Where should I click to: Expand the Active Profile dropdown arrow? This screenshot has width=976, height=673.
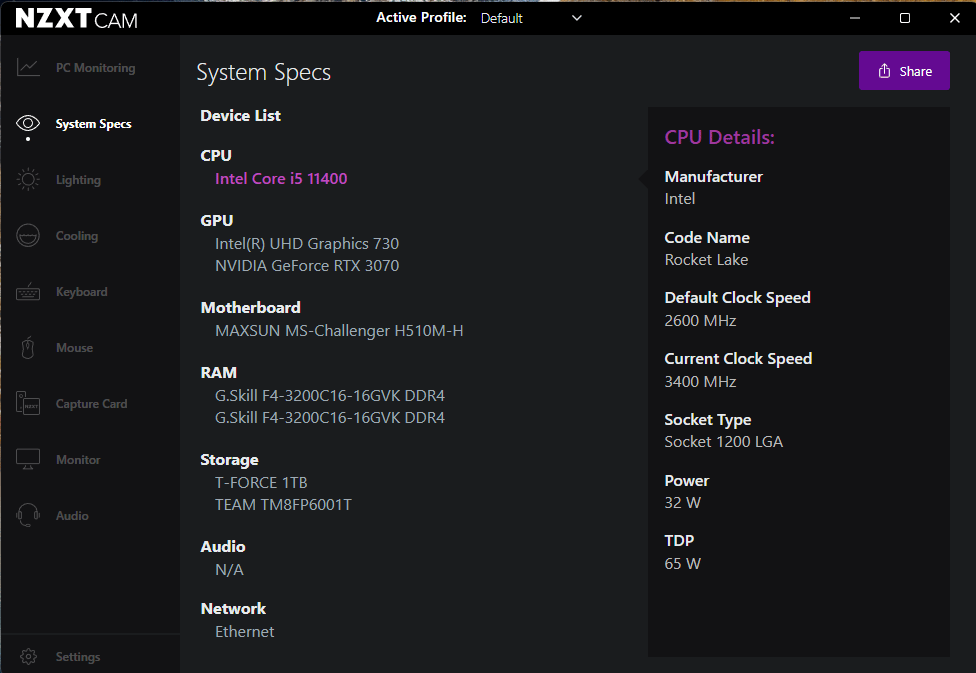tap(577, 18)
